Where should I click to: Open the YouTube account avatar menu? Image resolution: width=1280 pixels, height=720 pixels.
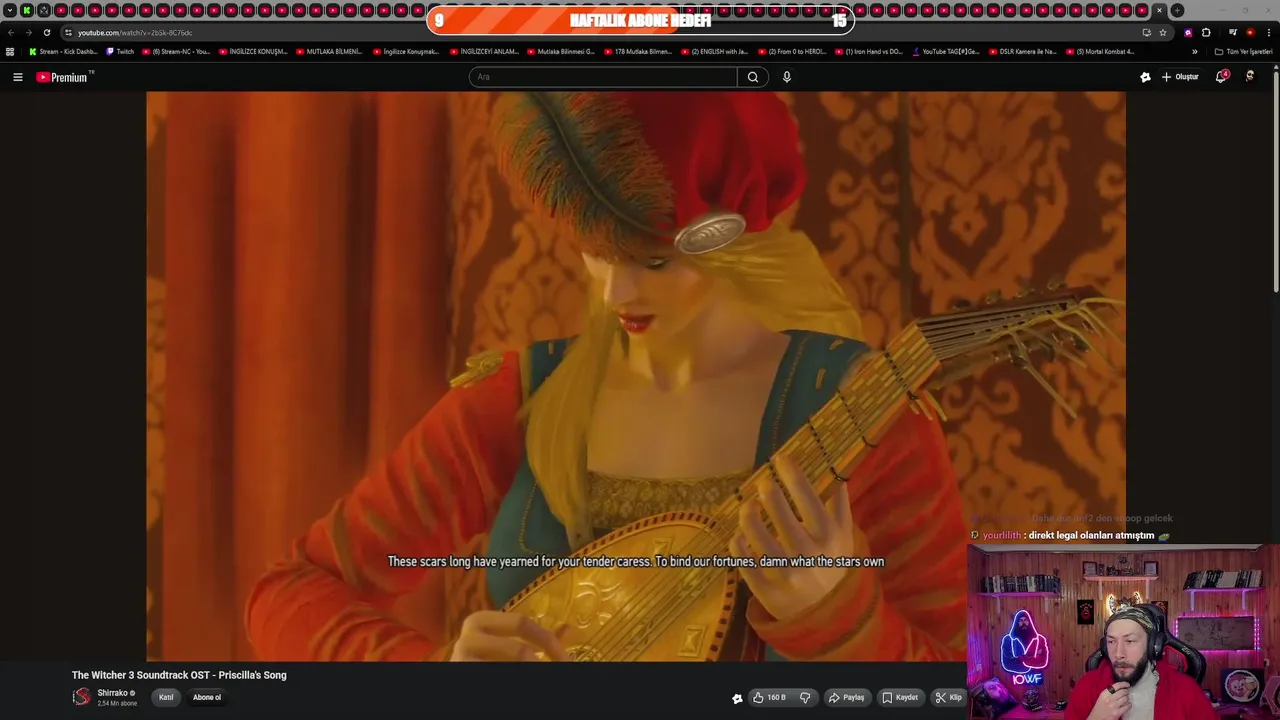point(1250,77)
